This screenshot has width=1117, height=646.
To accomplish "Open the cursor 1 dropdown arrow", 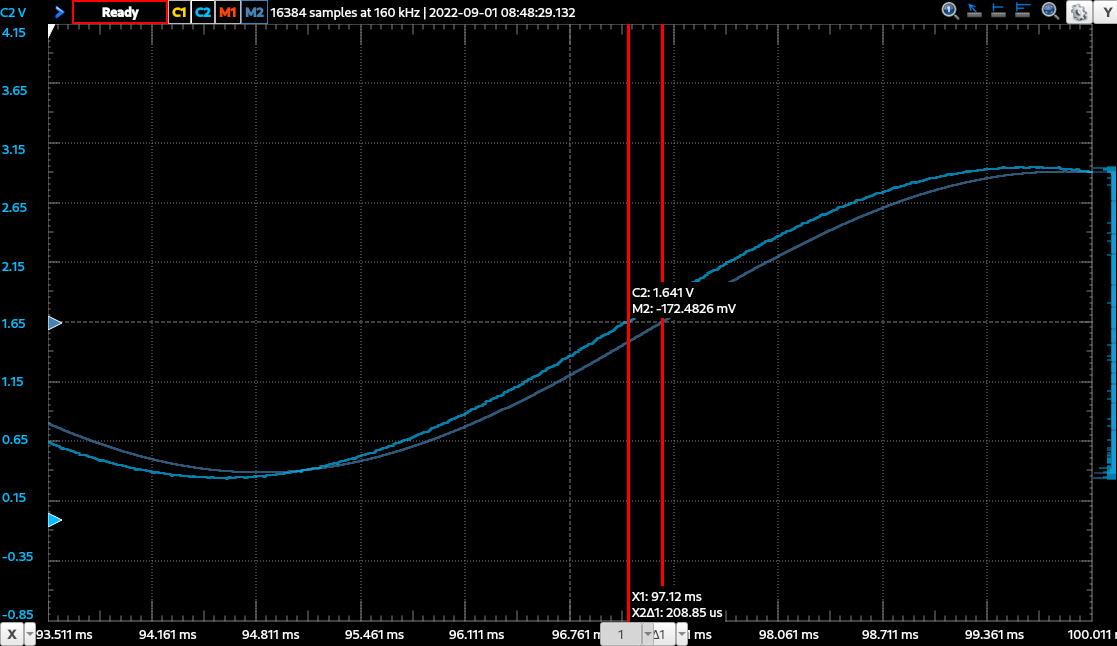I will (x=648, y=634).
